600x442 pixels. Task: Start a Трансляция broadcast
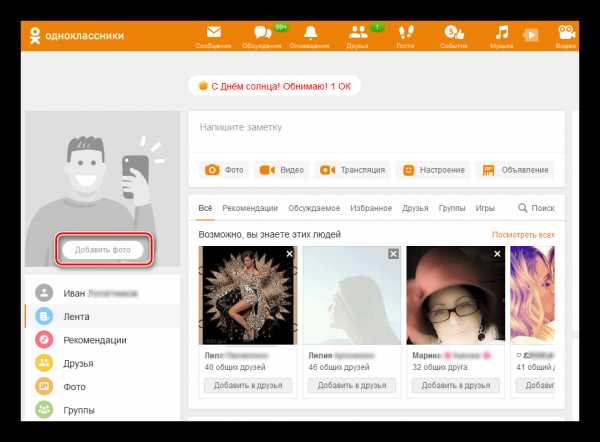(x=352, y=170)
